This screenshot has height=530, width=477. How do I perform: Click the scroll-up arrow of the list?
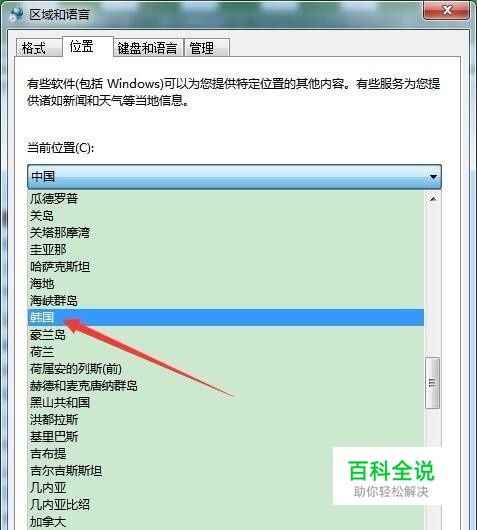[x=433, y=199]
